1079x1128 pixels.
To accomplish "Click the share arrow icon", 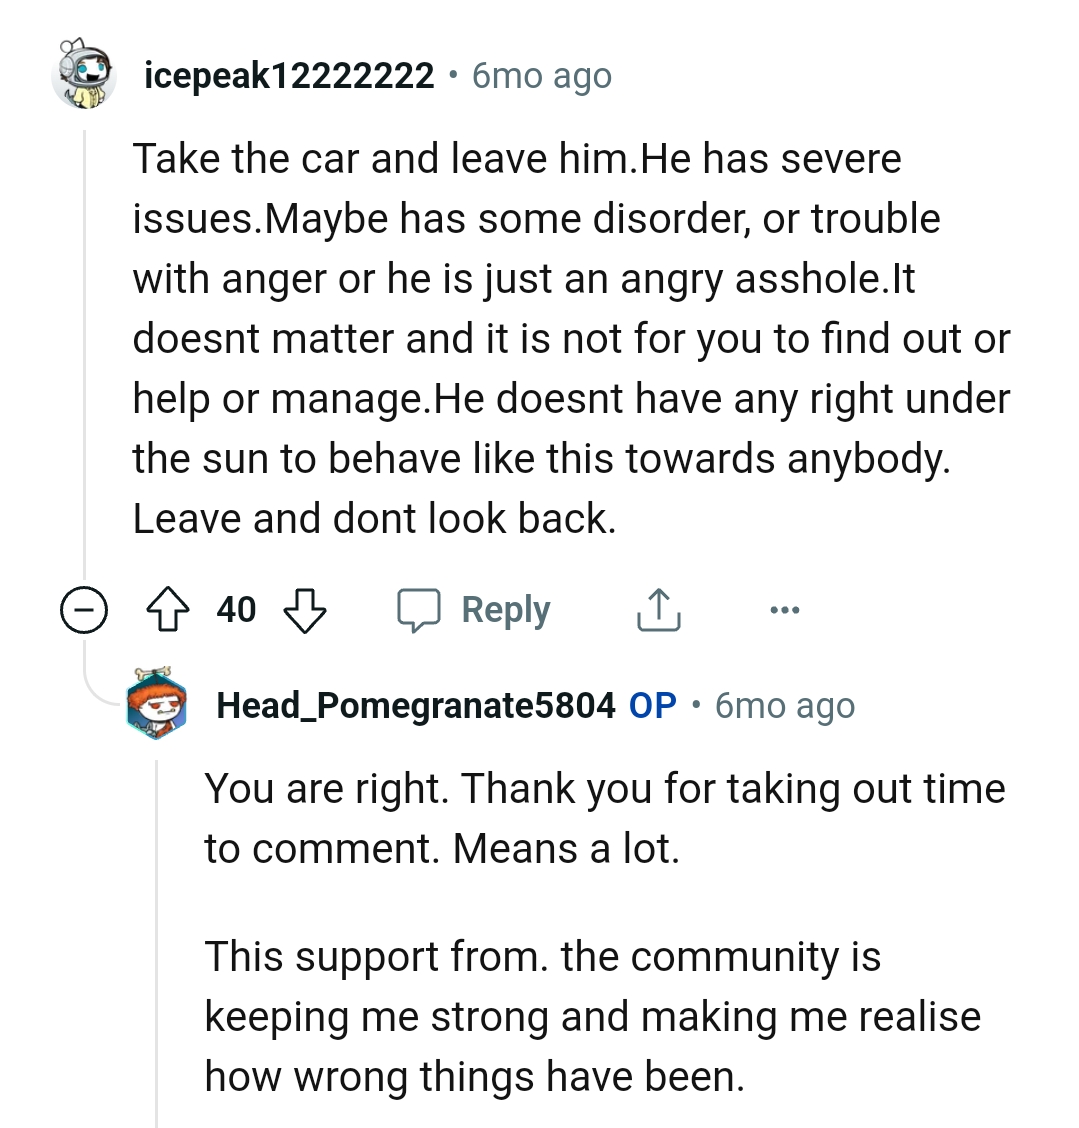I will (658, 610).
